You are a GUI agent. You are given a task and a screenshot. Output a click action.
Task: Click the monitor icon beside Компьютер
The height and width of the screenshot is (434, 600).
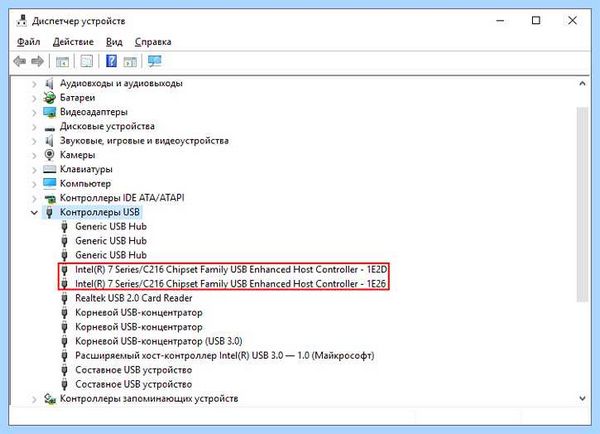click(49, 183)
